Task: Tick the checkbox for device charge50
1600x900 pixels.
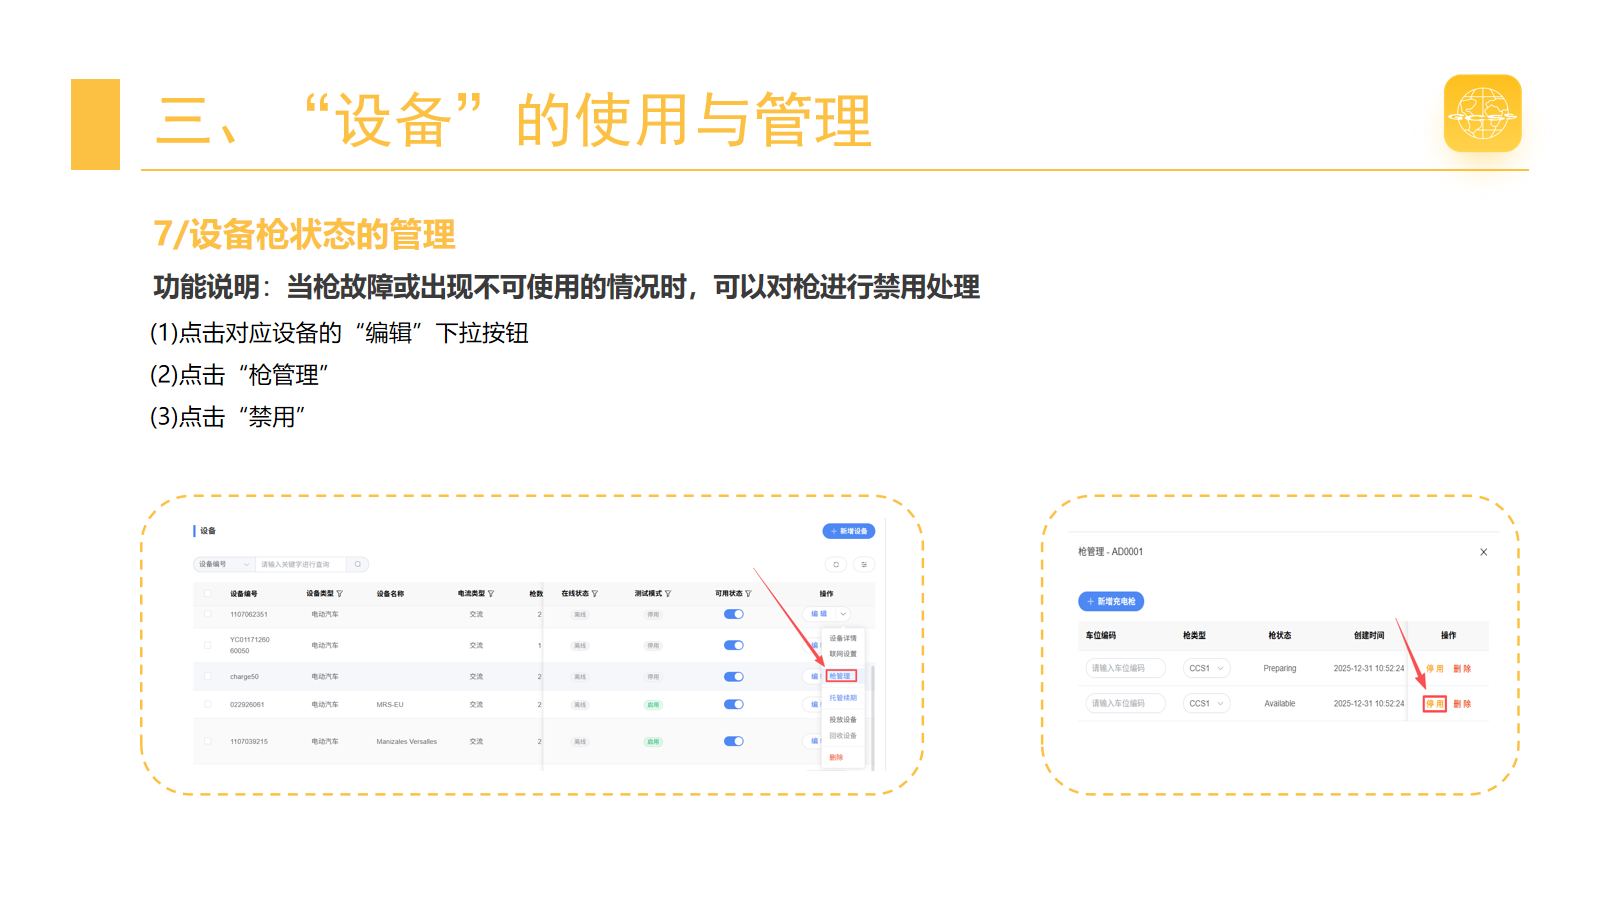Action: (x=208, y=677)
